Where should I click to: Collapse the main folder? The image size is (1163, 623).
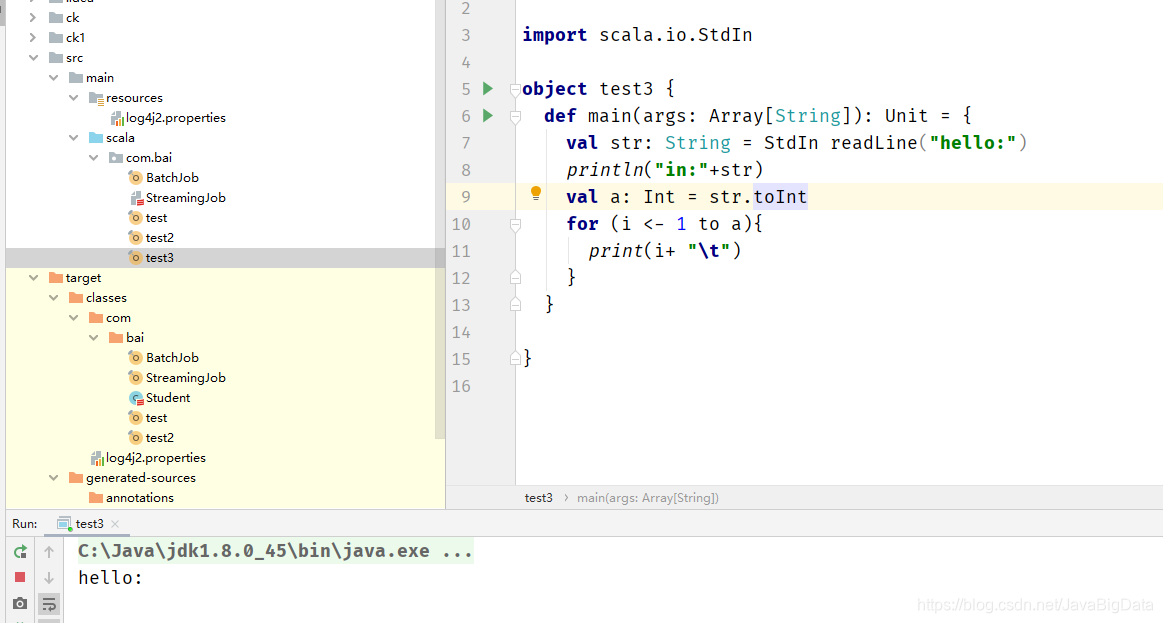pos(53,78)
